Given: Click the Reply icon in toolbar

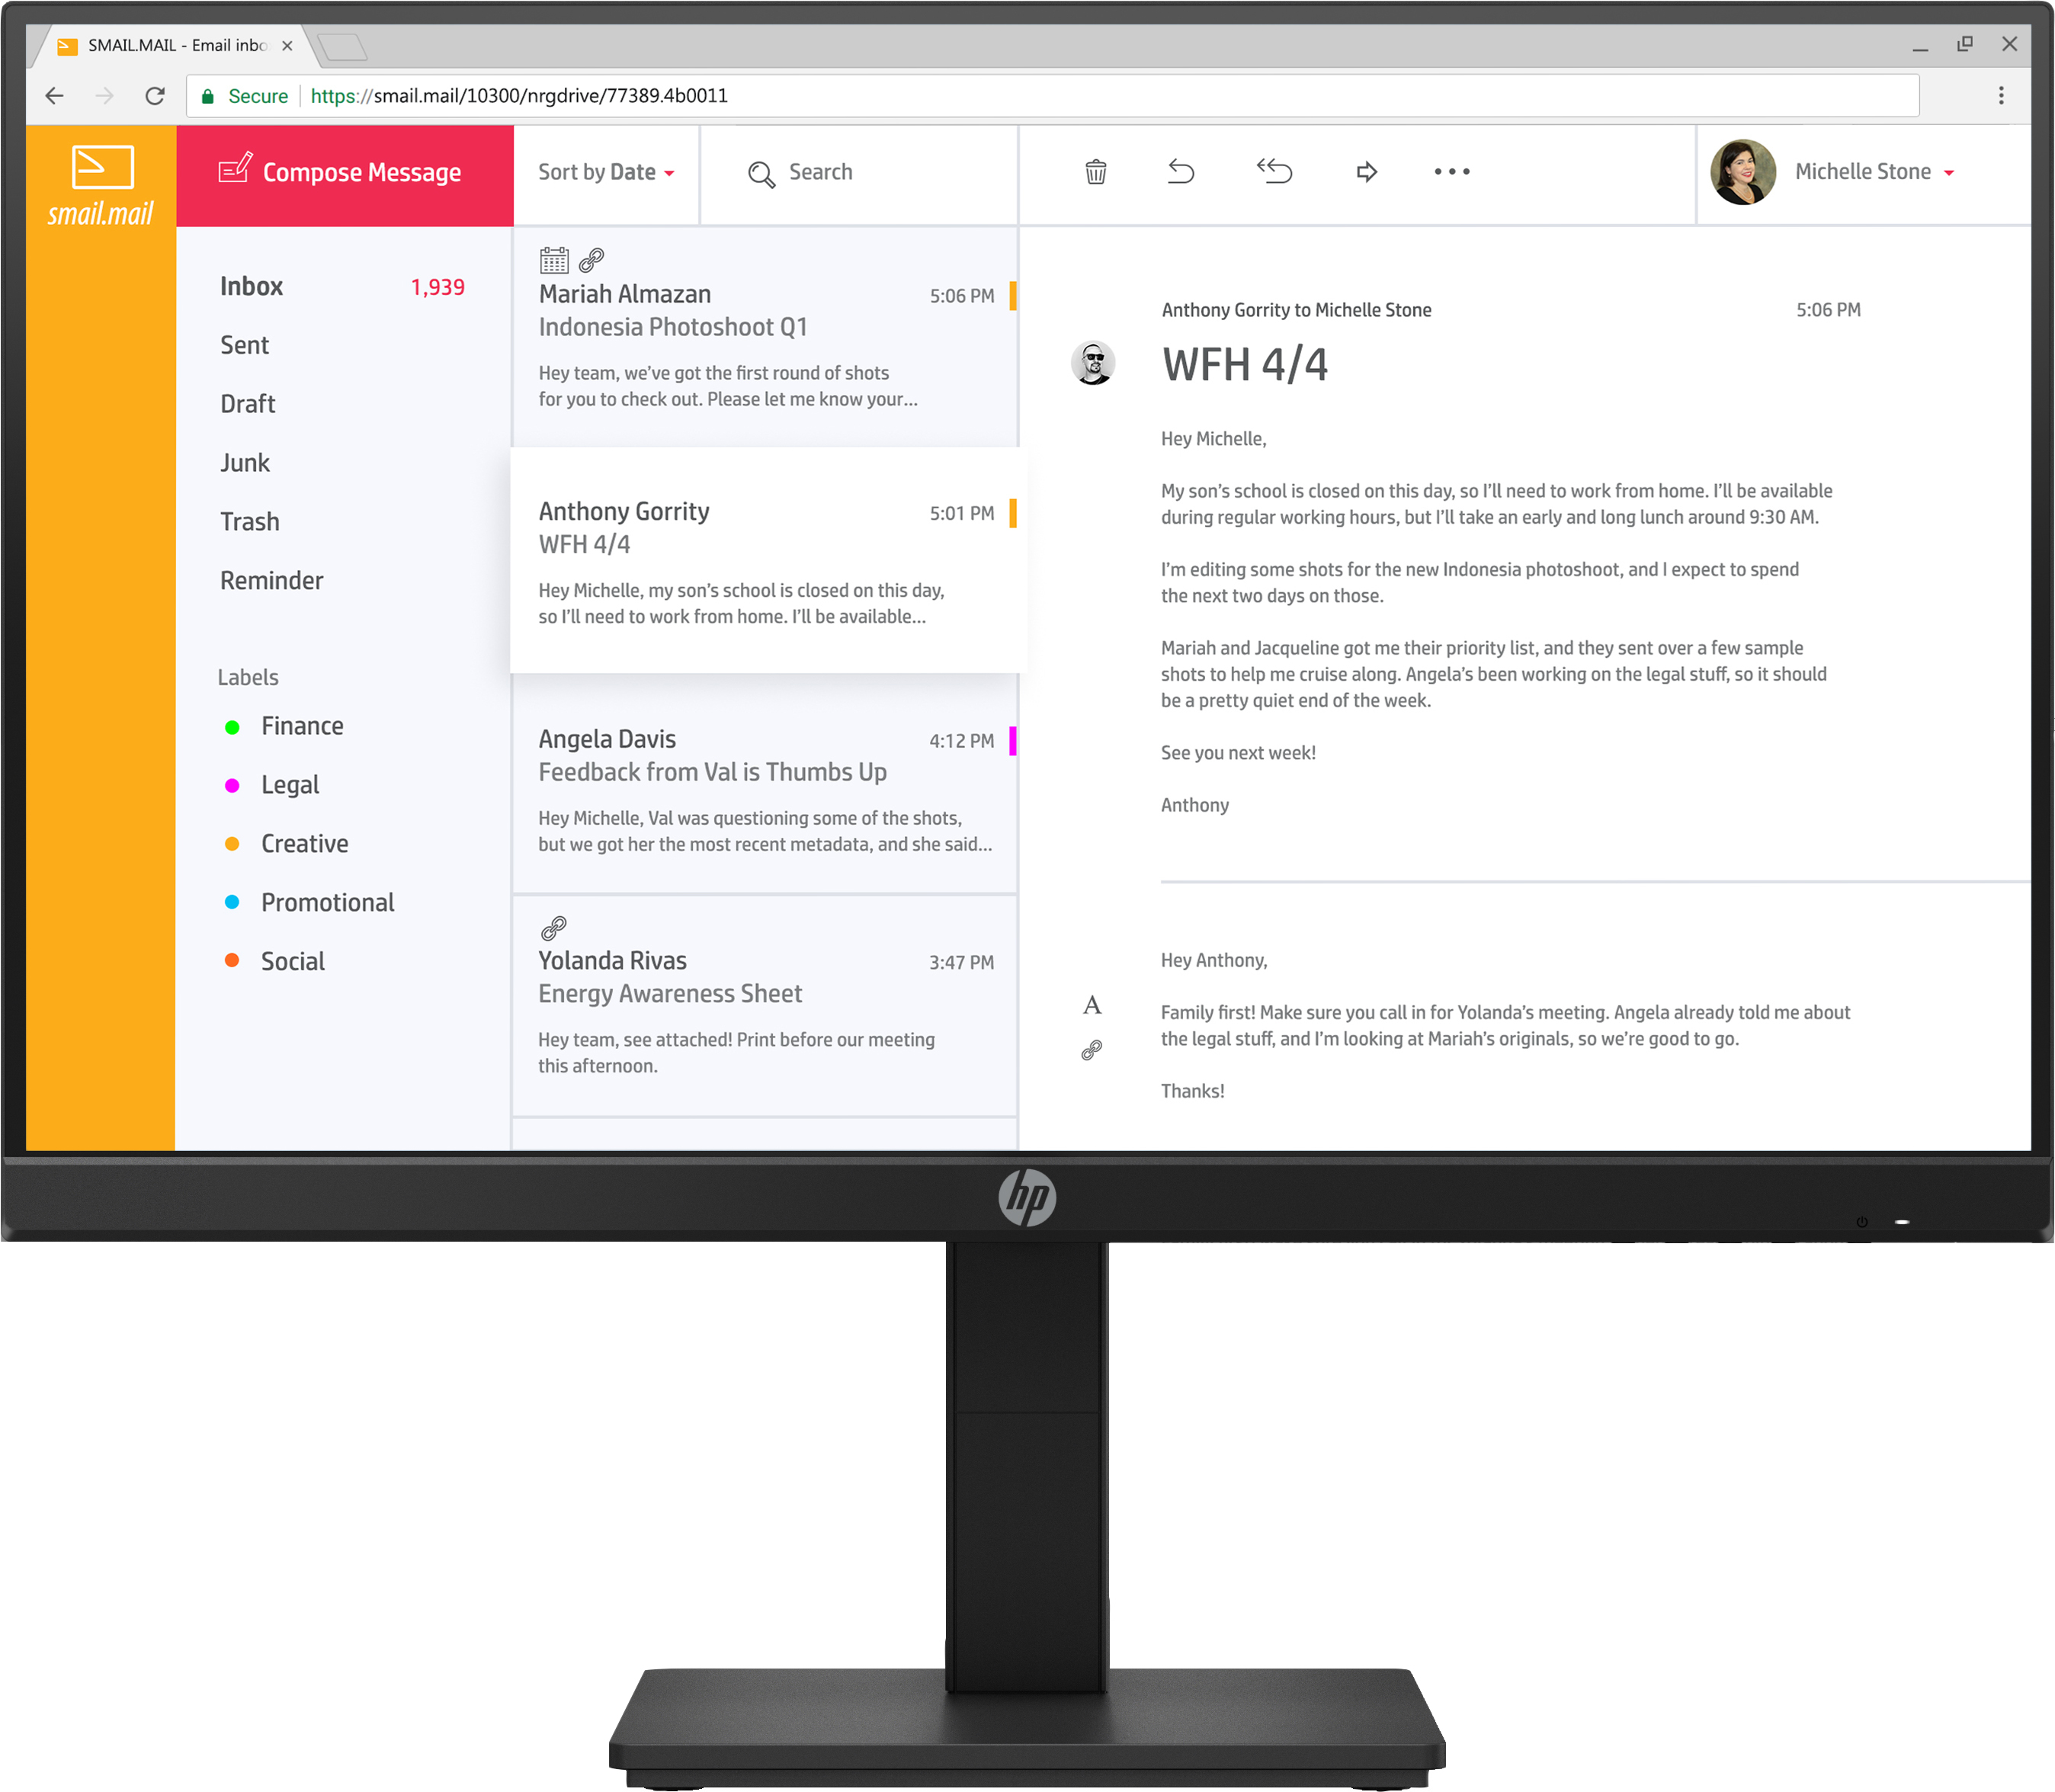Looking at the screenshot, I should pos(1181,172).
